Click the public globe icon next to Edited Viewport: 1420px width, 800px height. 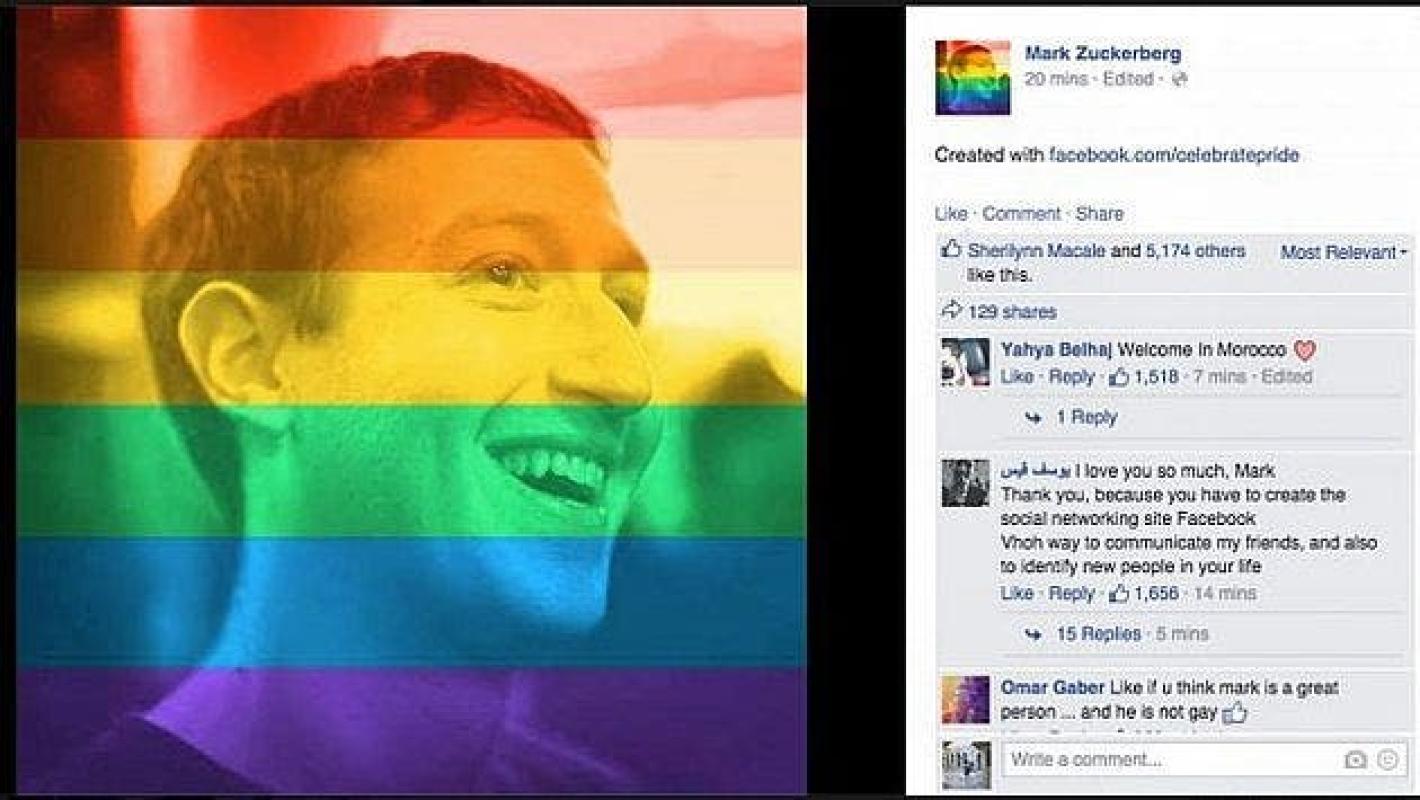pyautogui.click(x=1179, y=79)
